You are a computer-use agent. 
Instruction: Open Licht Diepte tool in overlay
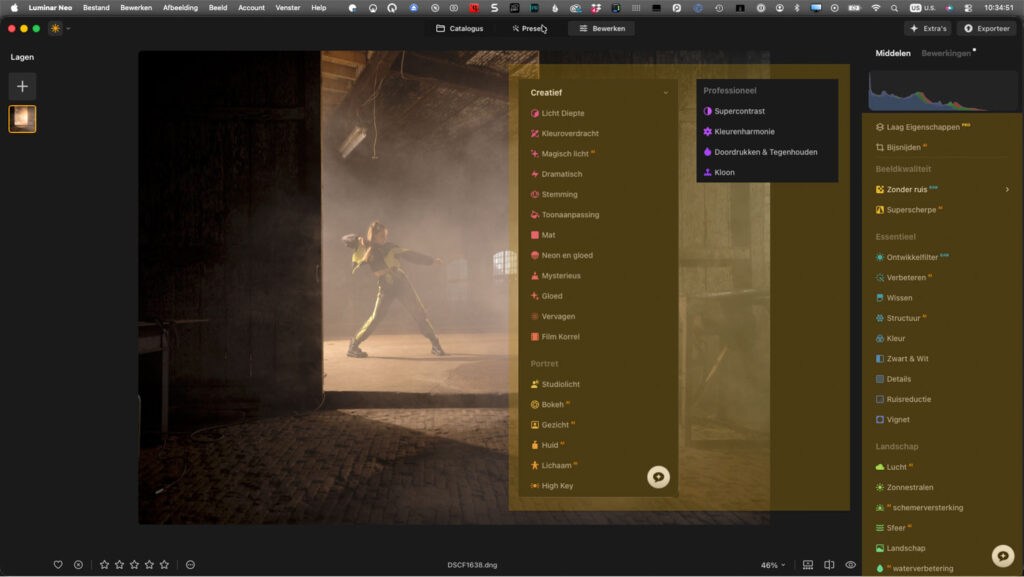point(557,114)
